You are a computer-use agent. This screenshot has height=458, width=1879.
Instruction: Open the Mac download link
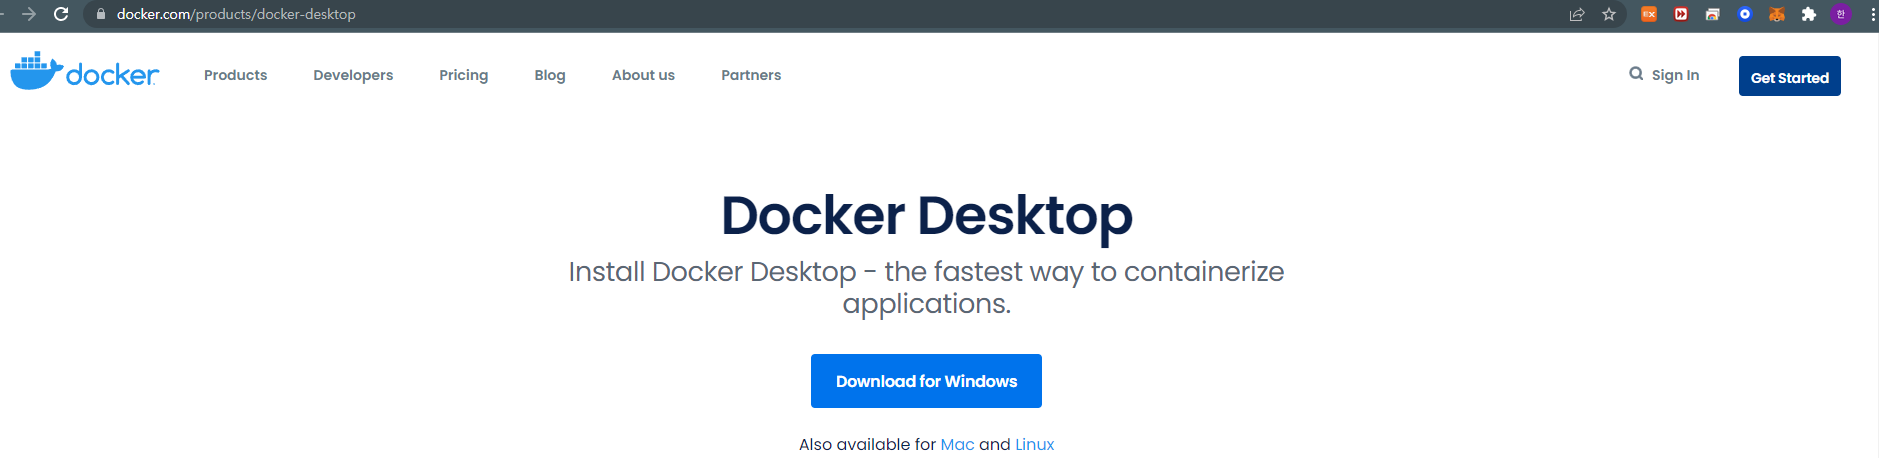pos(957,444)
